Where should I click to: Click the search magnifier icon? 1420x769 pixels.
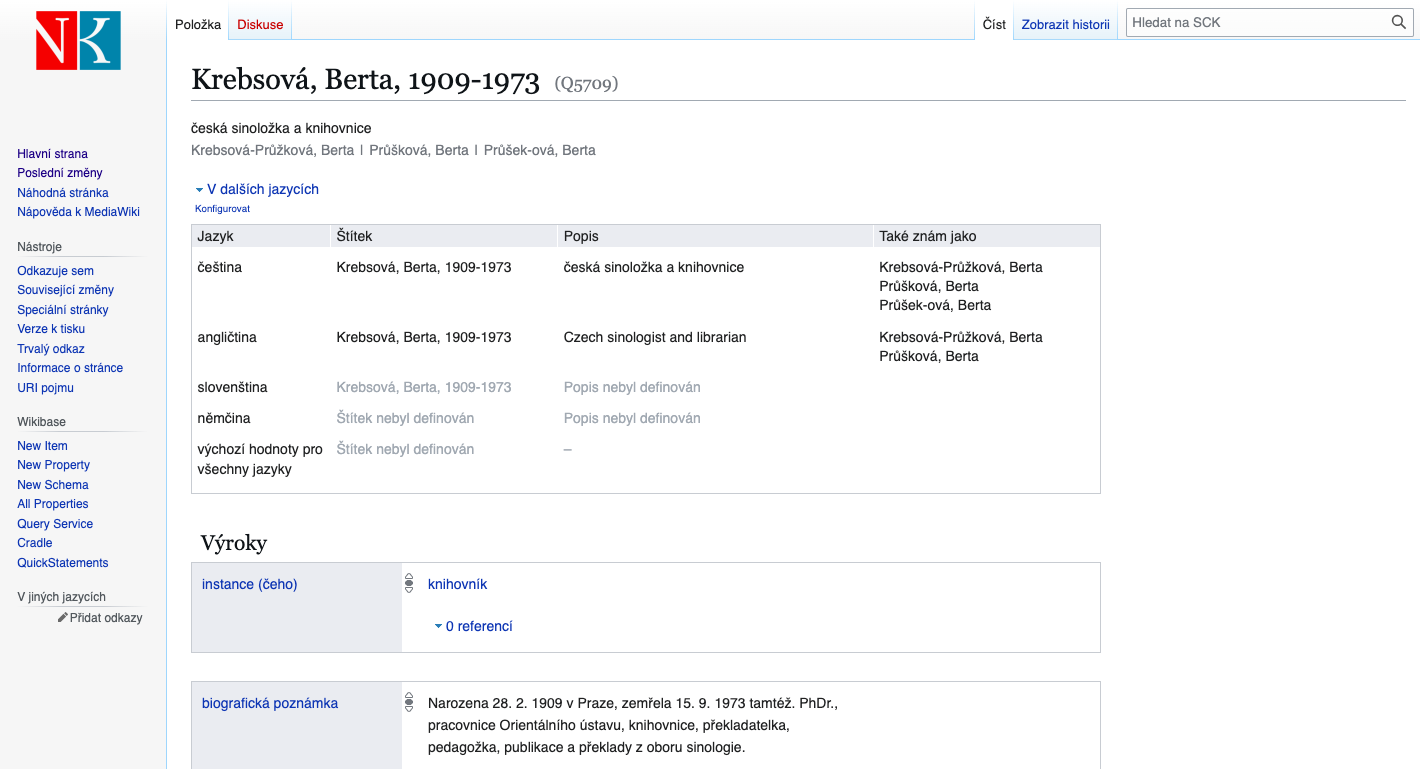tap(1399, 22)
